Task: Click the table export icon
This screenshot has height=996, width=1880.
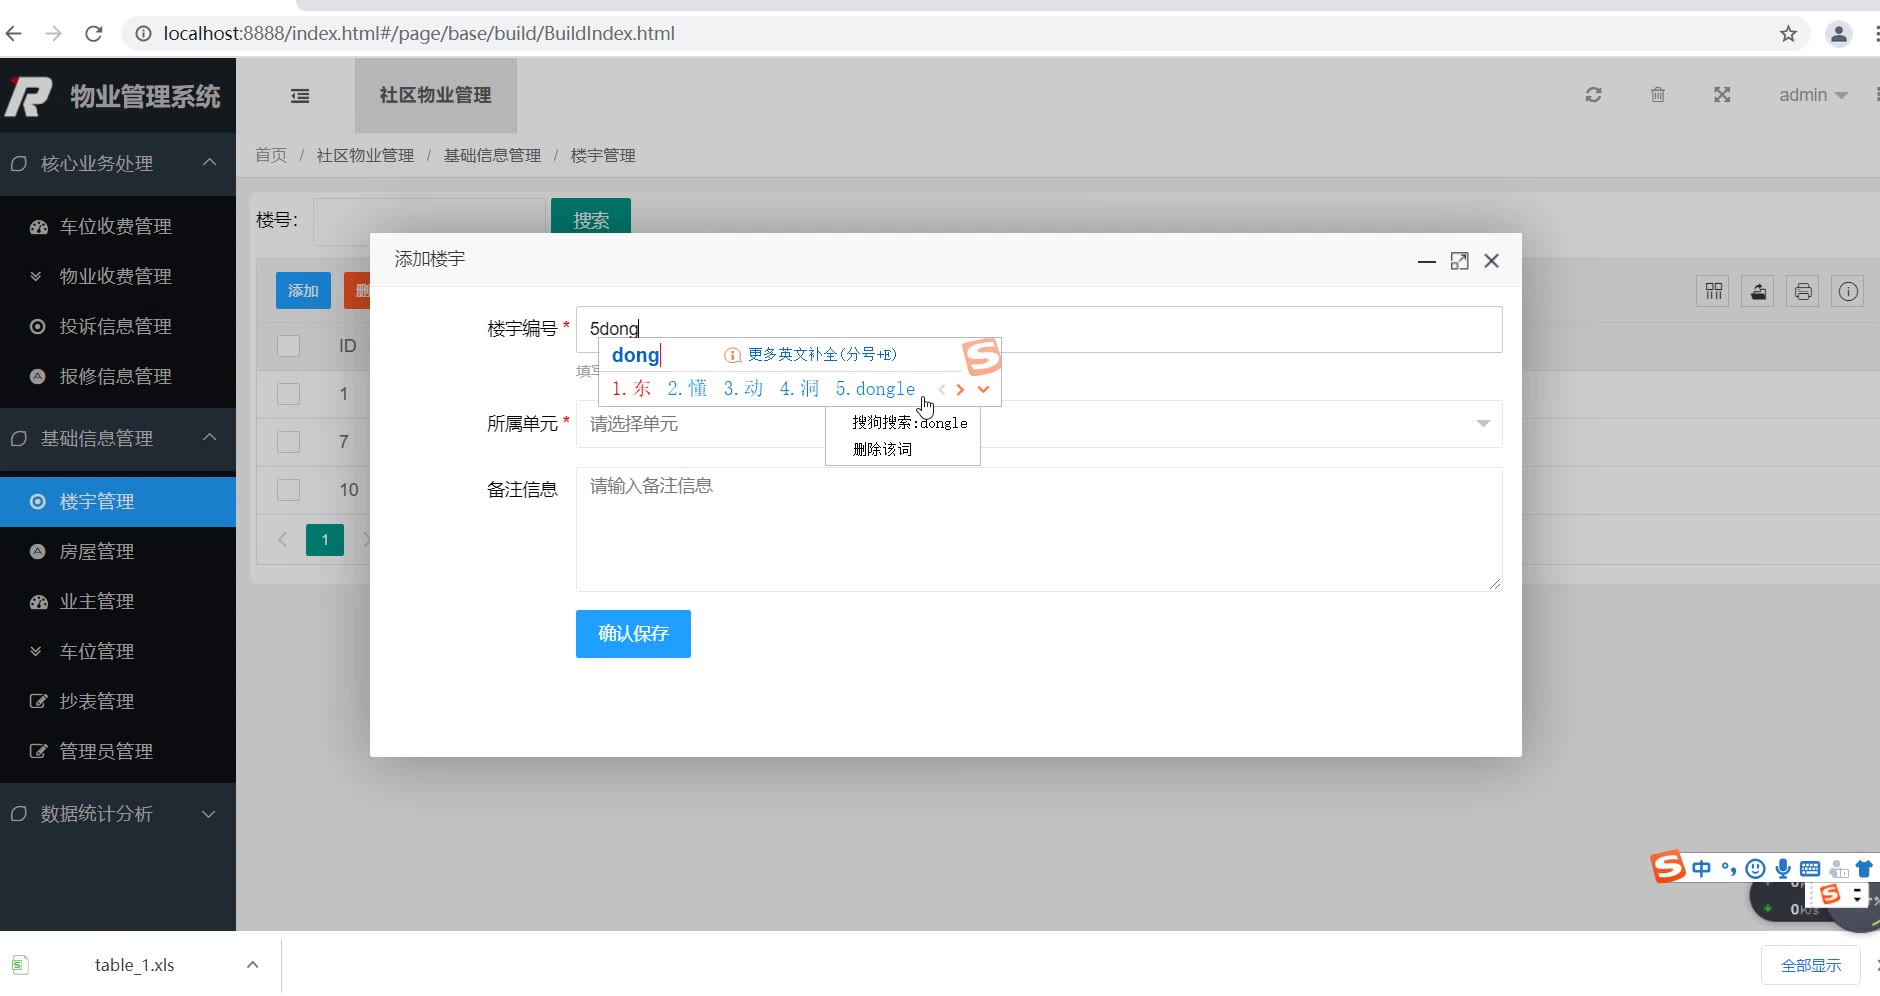Action: coord(1759,291)
